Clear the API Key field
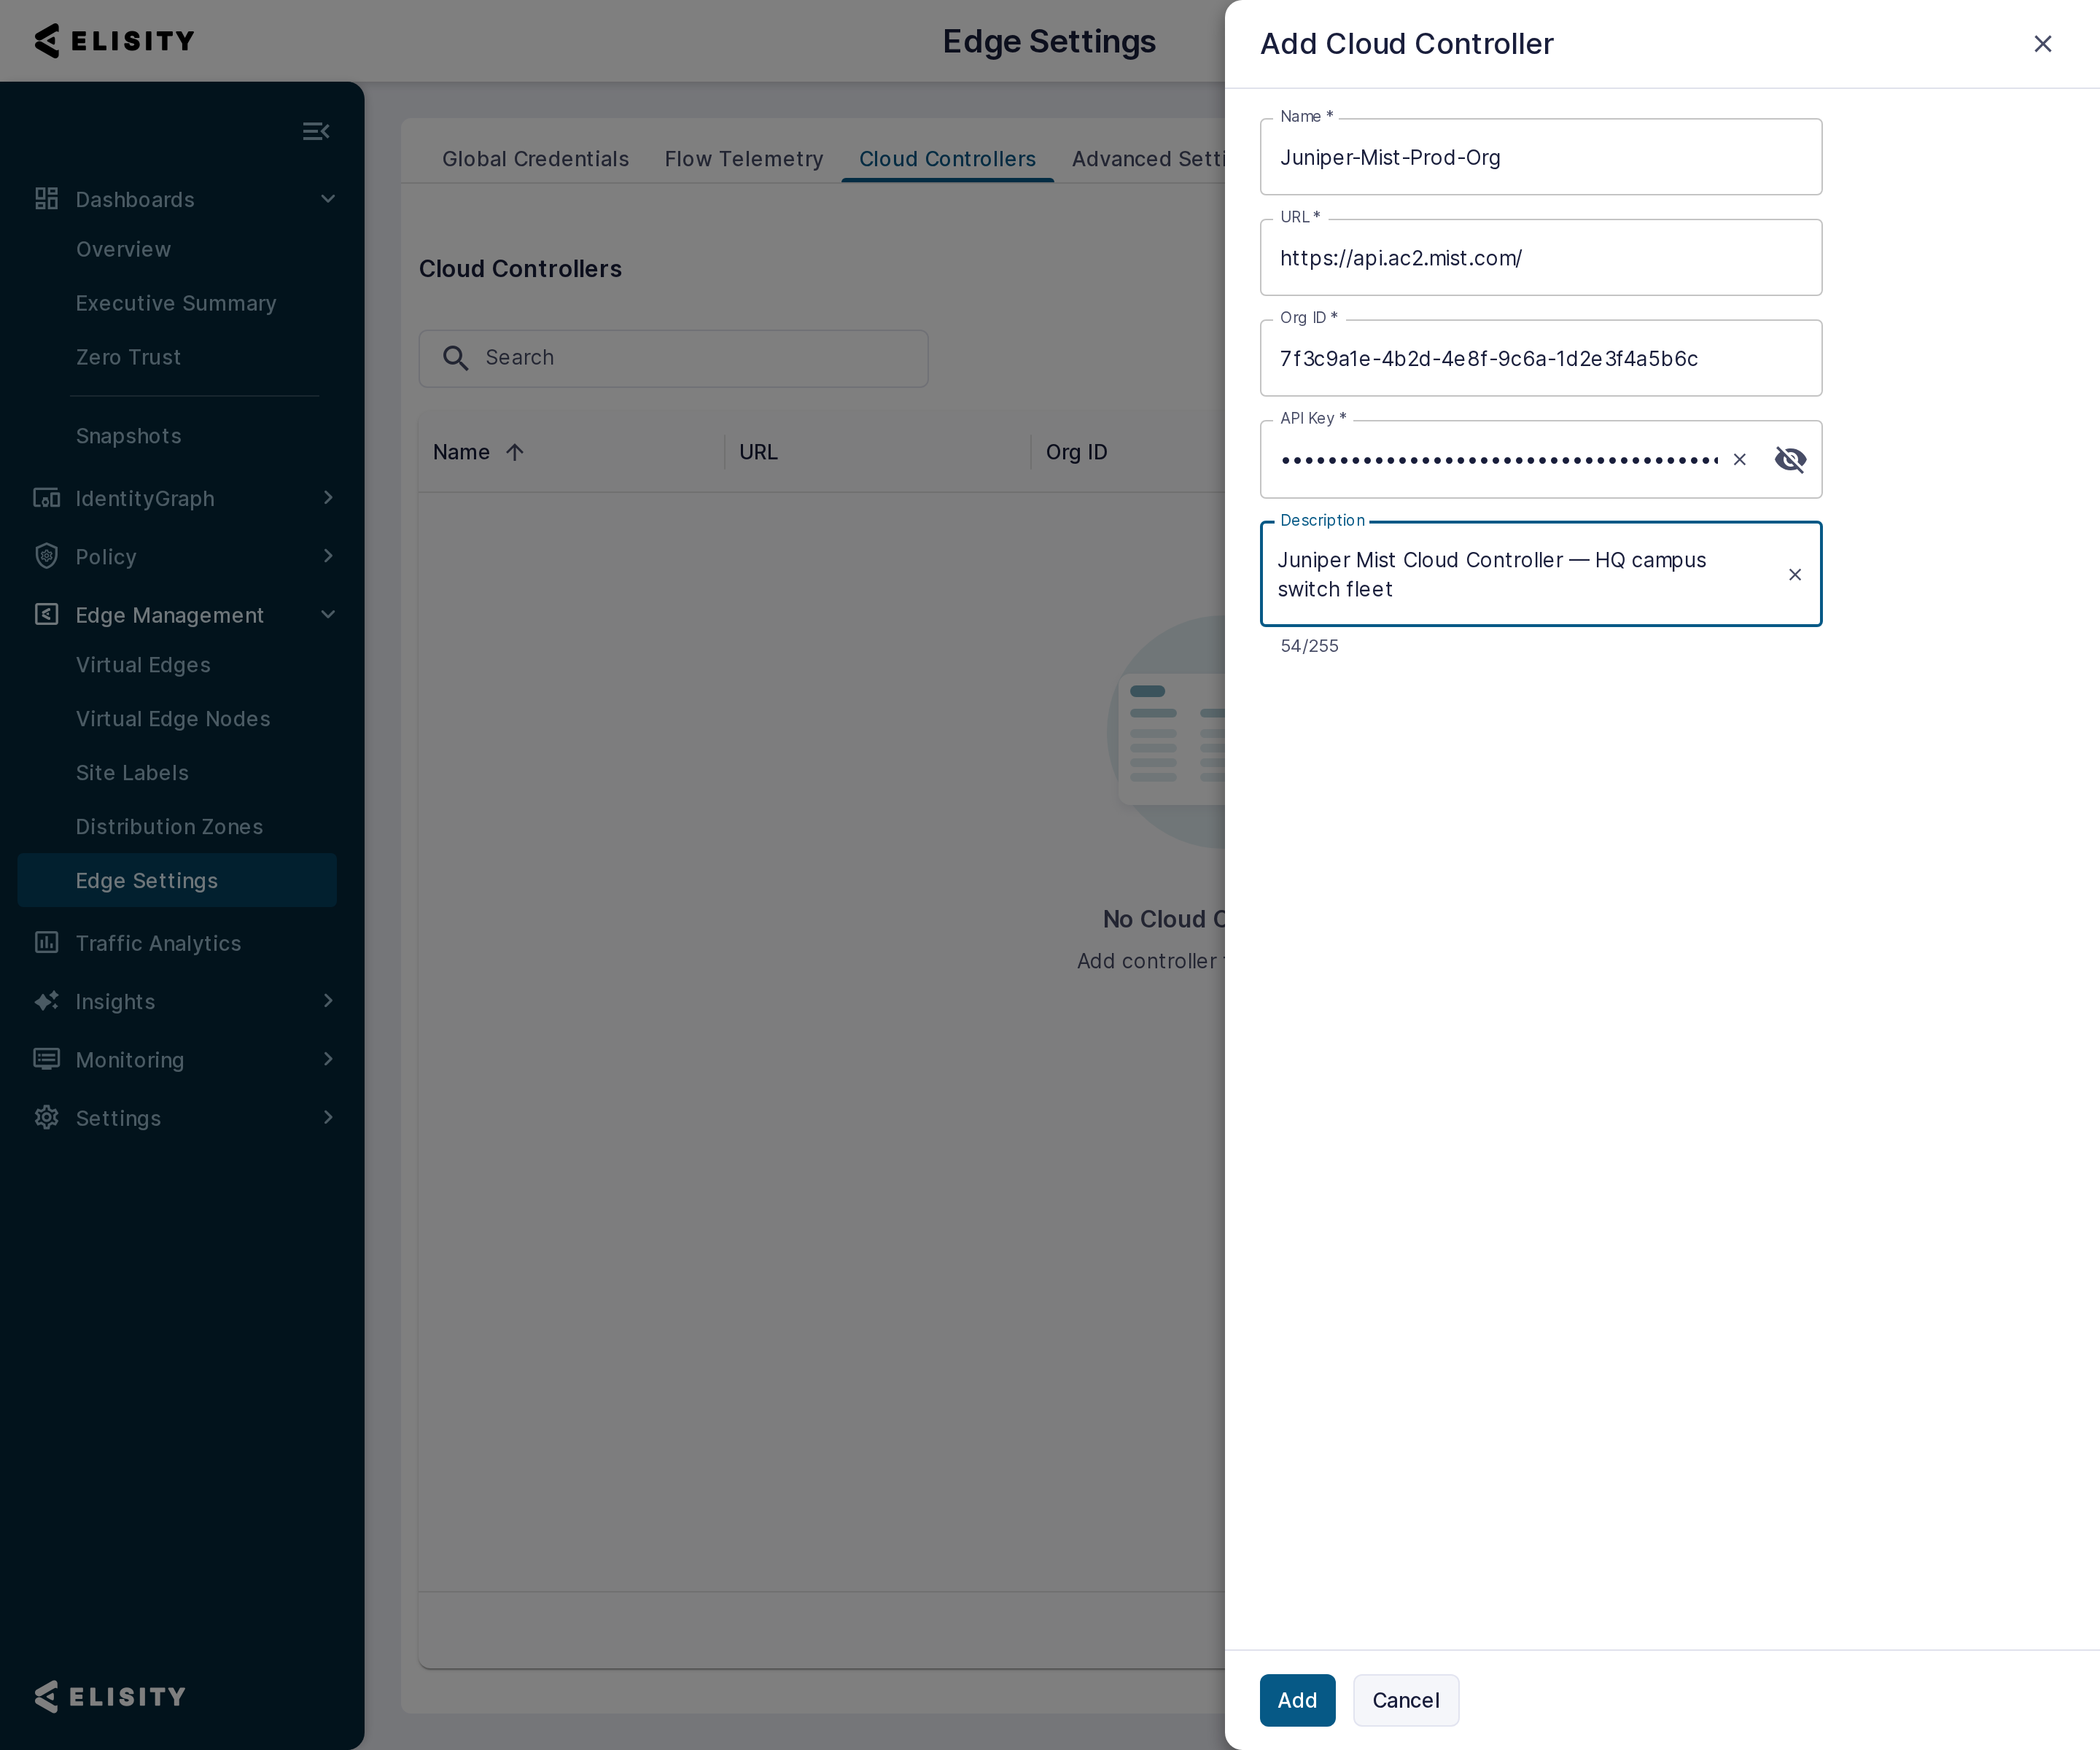This screenshot has width=2100, height=1750. [1740, 459]
